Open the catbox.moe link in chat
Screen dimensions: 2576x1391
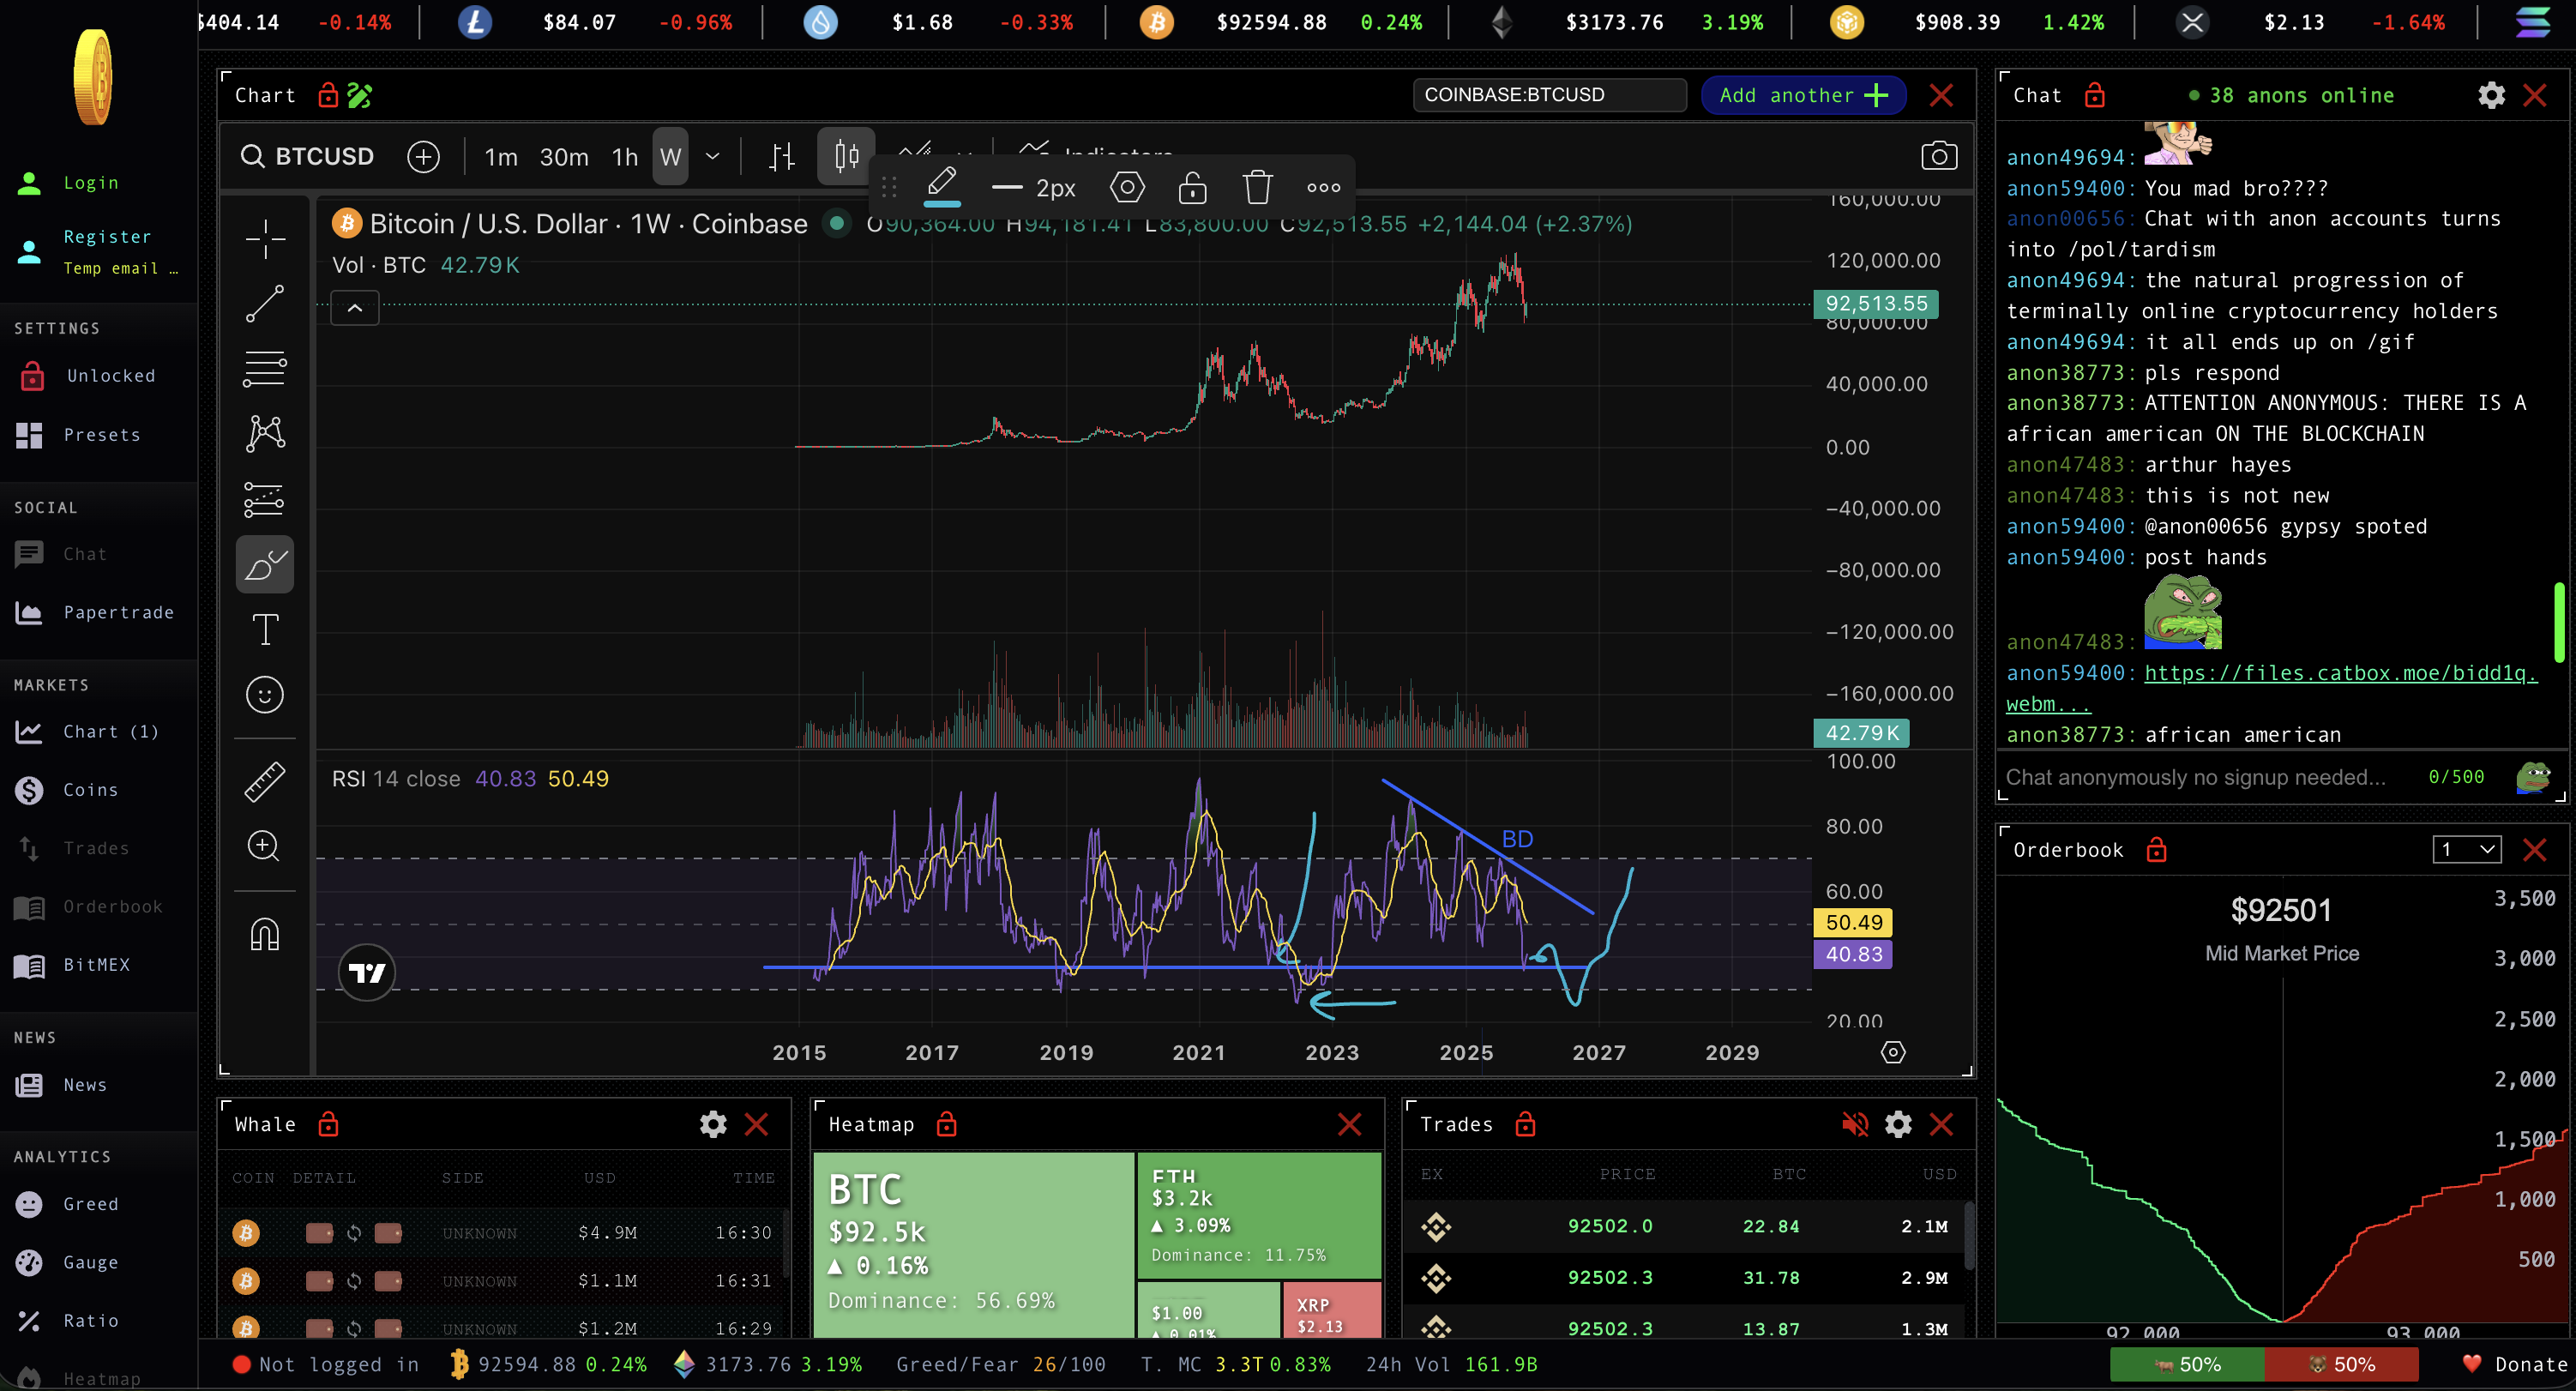(x=2339, y=673)
